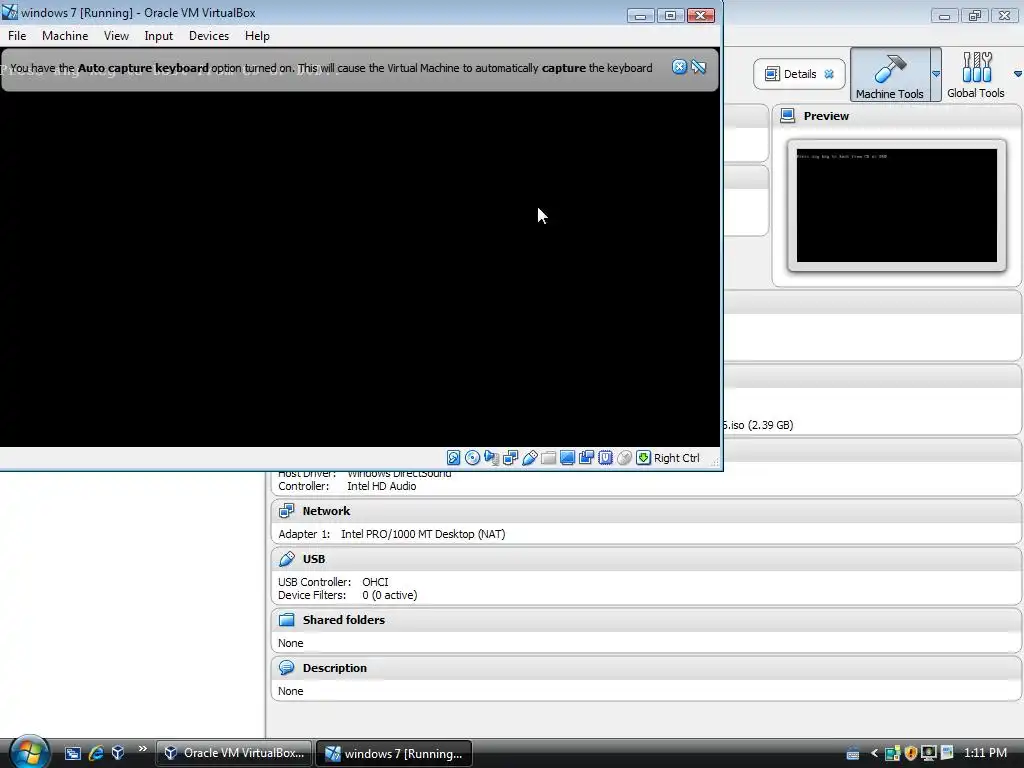Click the .iso (2.39 GB) storage text
1024x768 pixels.
[x=759, y=425]
